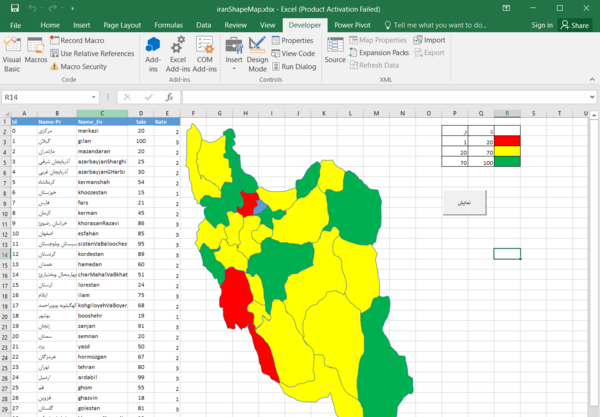Image resolution: width=600 pixels, height=417 pixels.
Task: Redo the last action
Action: click(x=53, y=8)
